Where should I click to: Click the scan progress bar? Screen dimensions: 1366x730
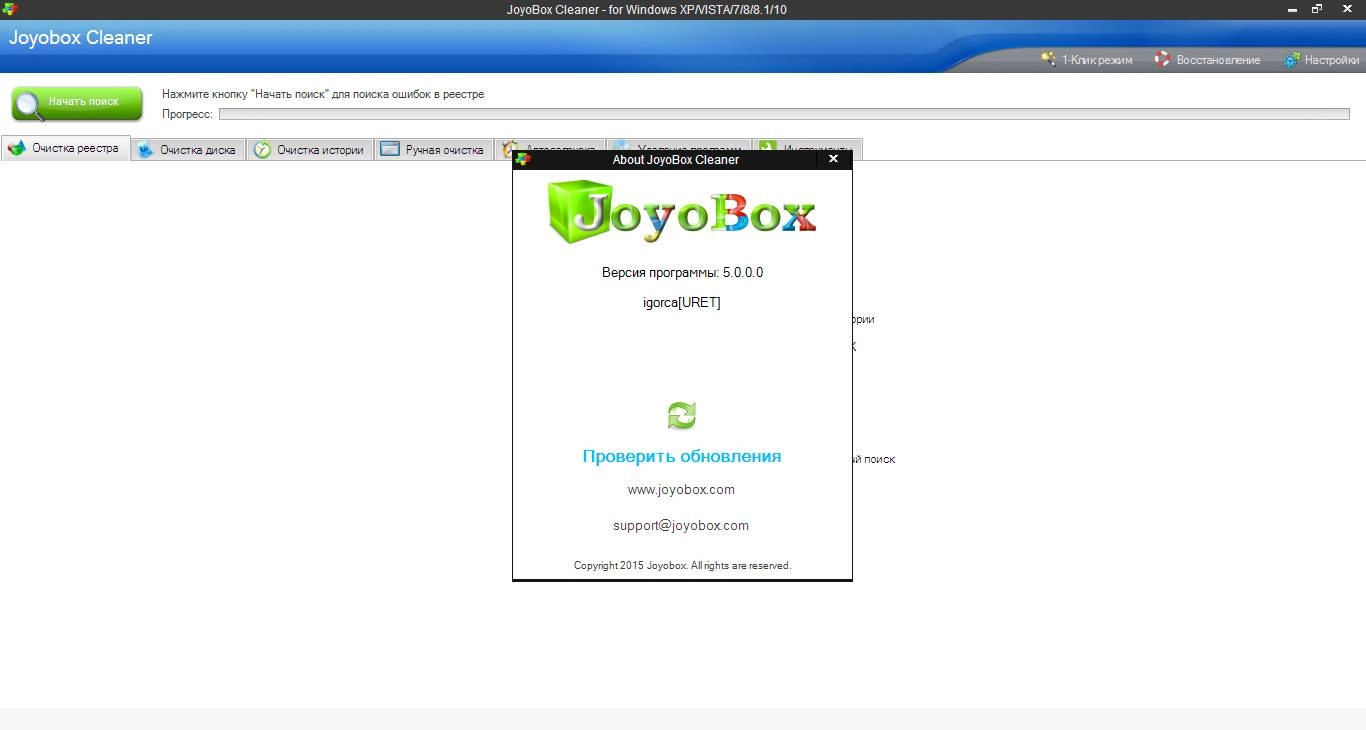pyautogui.click(x=784, y=114)
